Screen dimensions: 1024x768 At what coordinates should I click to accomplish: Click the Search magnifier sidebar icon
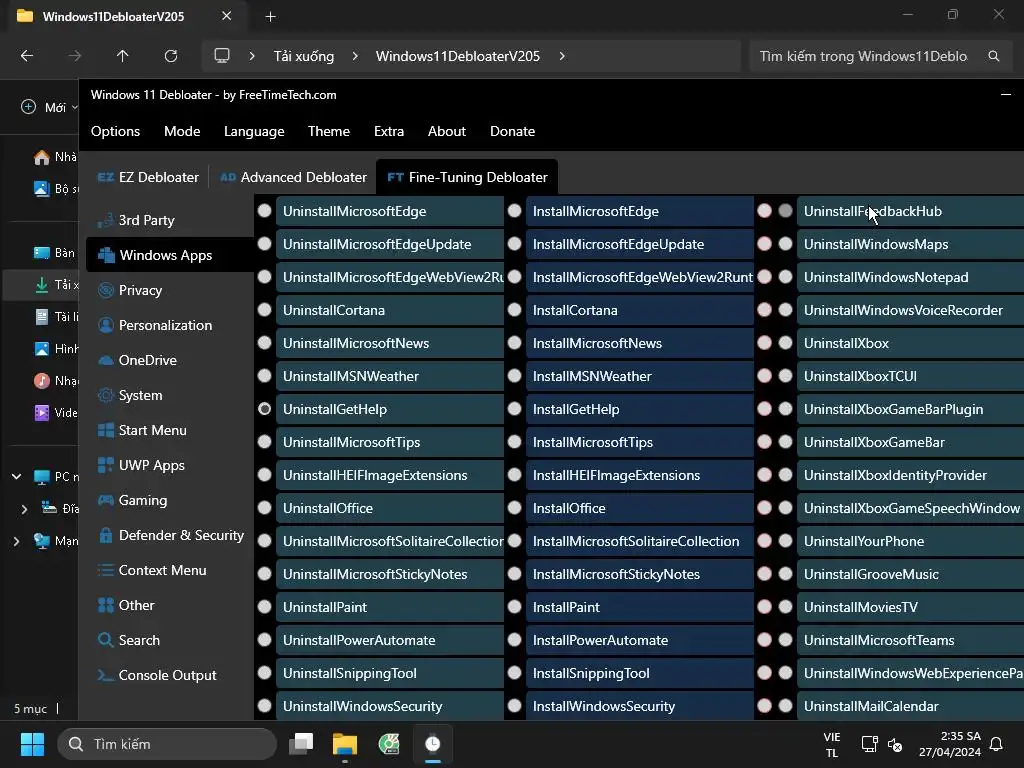(x=105, y=640)
